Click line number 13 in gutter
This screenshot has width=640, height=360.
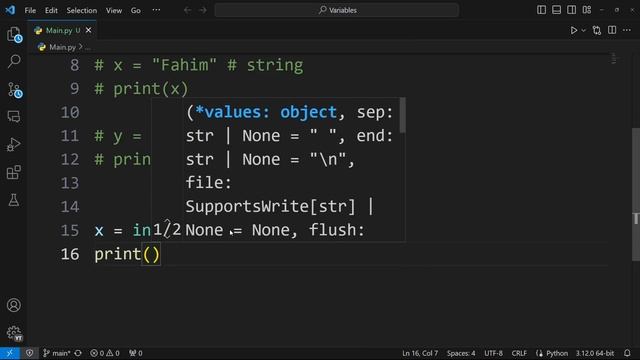(70, 183)
